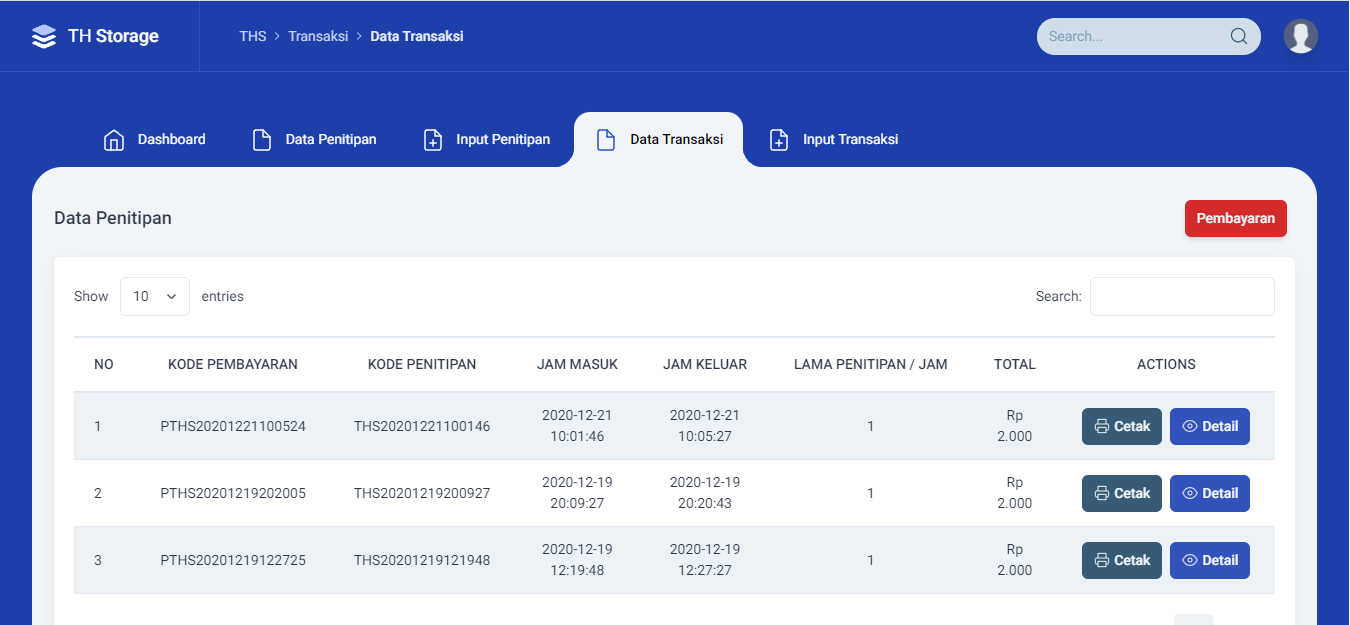Go to the Data Penitipan tab
Viewport: 1350px width, 625px height.
[x=330, y=140]
